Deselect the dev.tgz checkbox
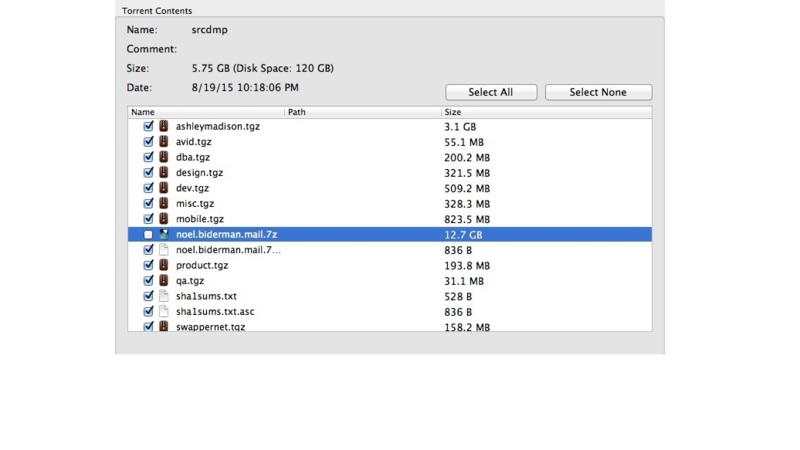This screenshot has height=450, width=800. (148, 188)
